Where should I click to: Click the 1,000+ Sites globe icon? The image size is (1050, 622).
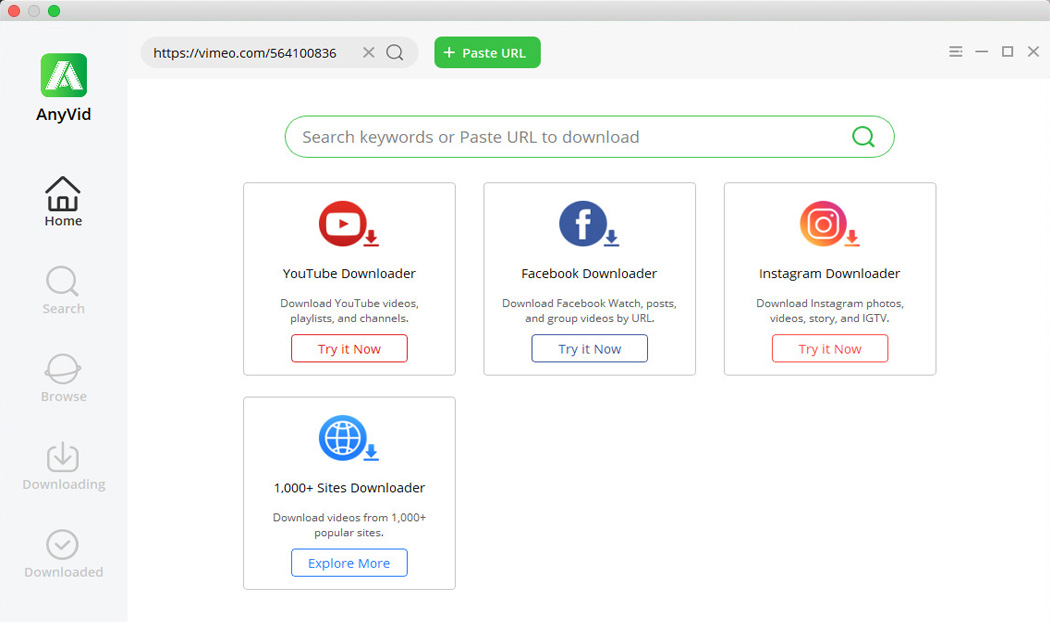pos(349,438)
